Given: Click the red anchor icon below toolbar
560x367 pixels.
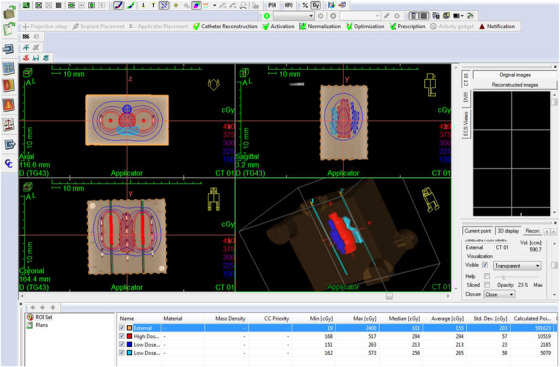Looking at the screenshot, I should tap(26, 57).
